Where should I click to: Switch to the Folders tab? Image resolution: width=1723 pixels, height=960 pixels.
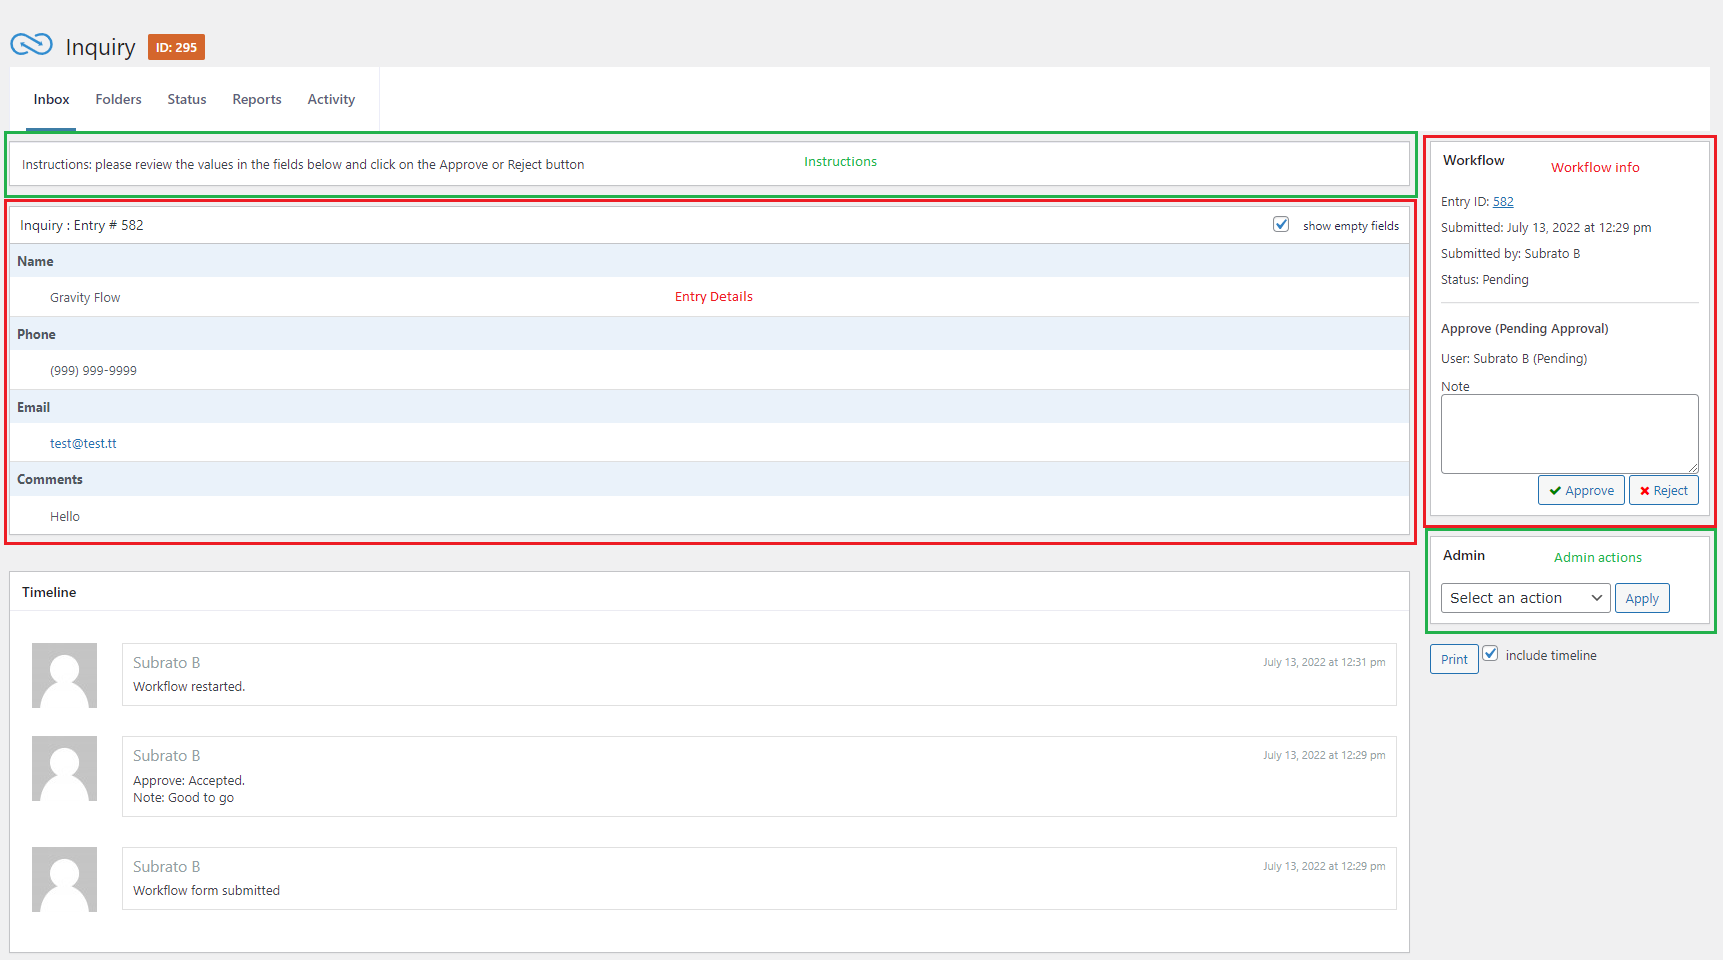(118, 99)
